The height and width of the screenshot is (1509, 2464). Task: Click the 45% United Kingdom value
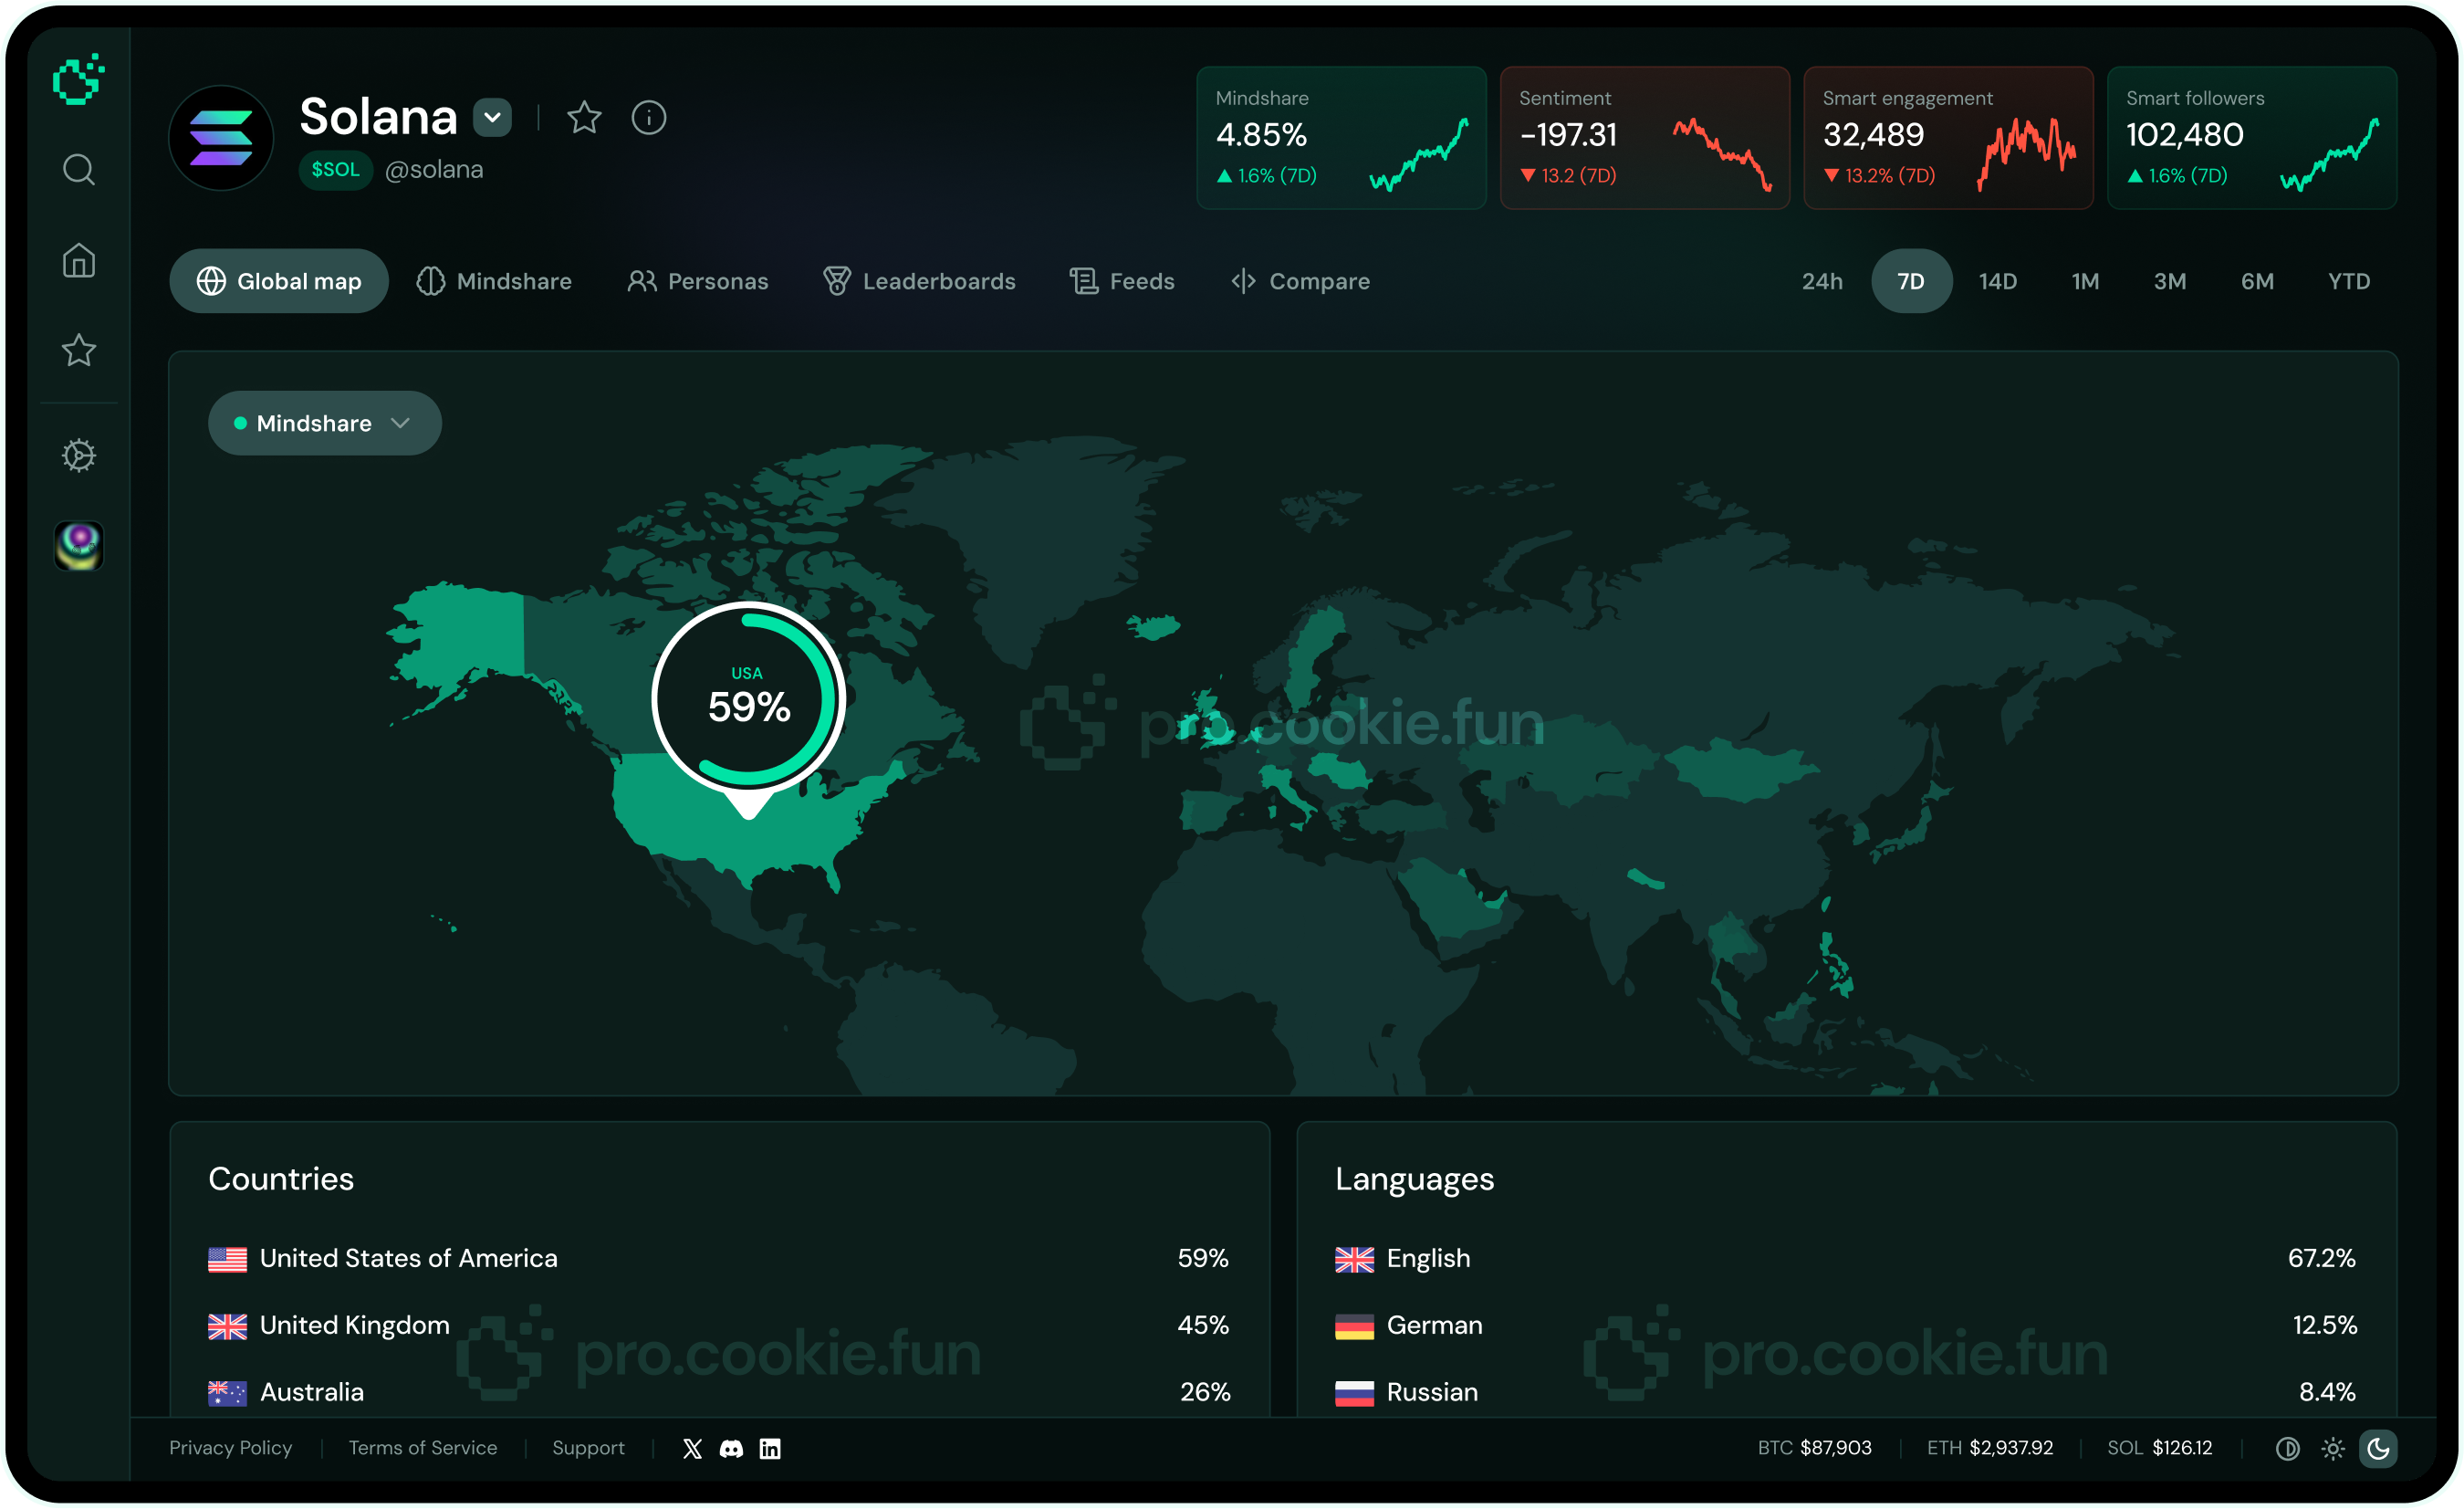point(1203,1325)
